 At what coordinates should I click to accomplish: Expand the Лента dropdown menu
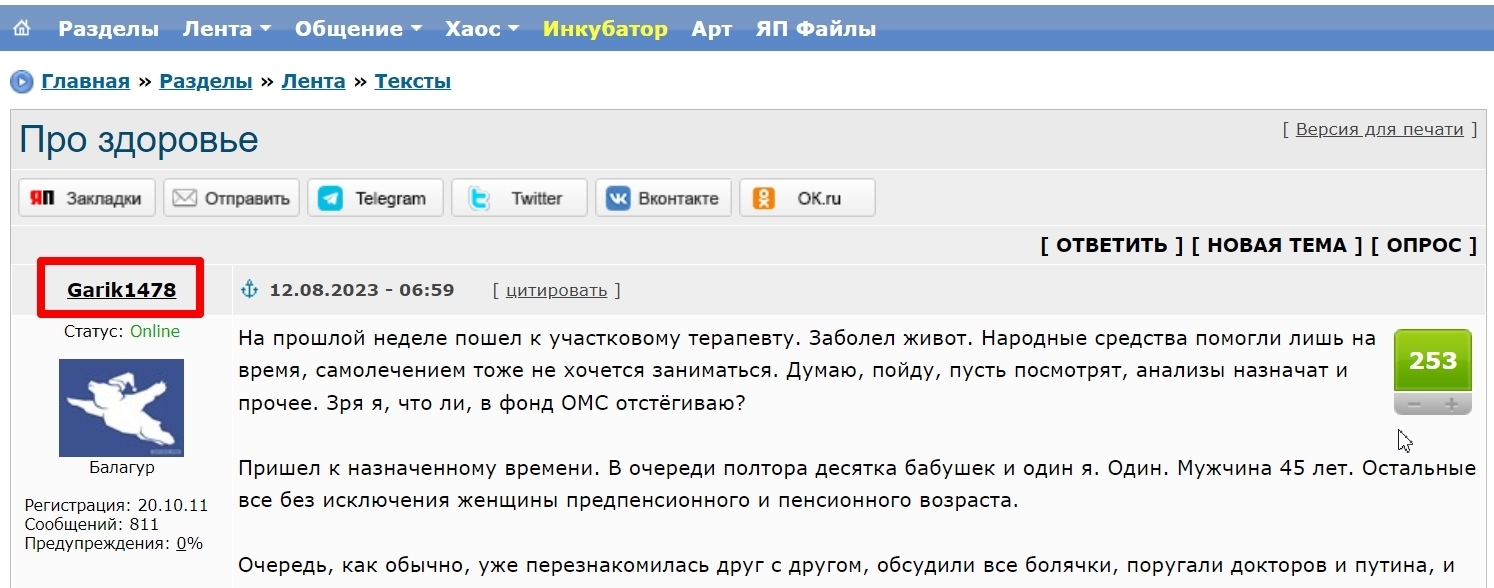point(227,29)
